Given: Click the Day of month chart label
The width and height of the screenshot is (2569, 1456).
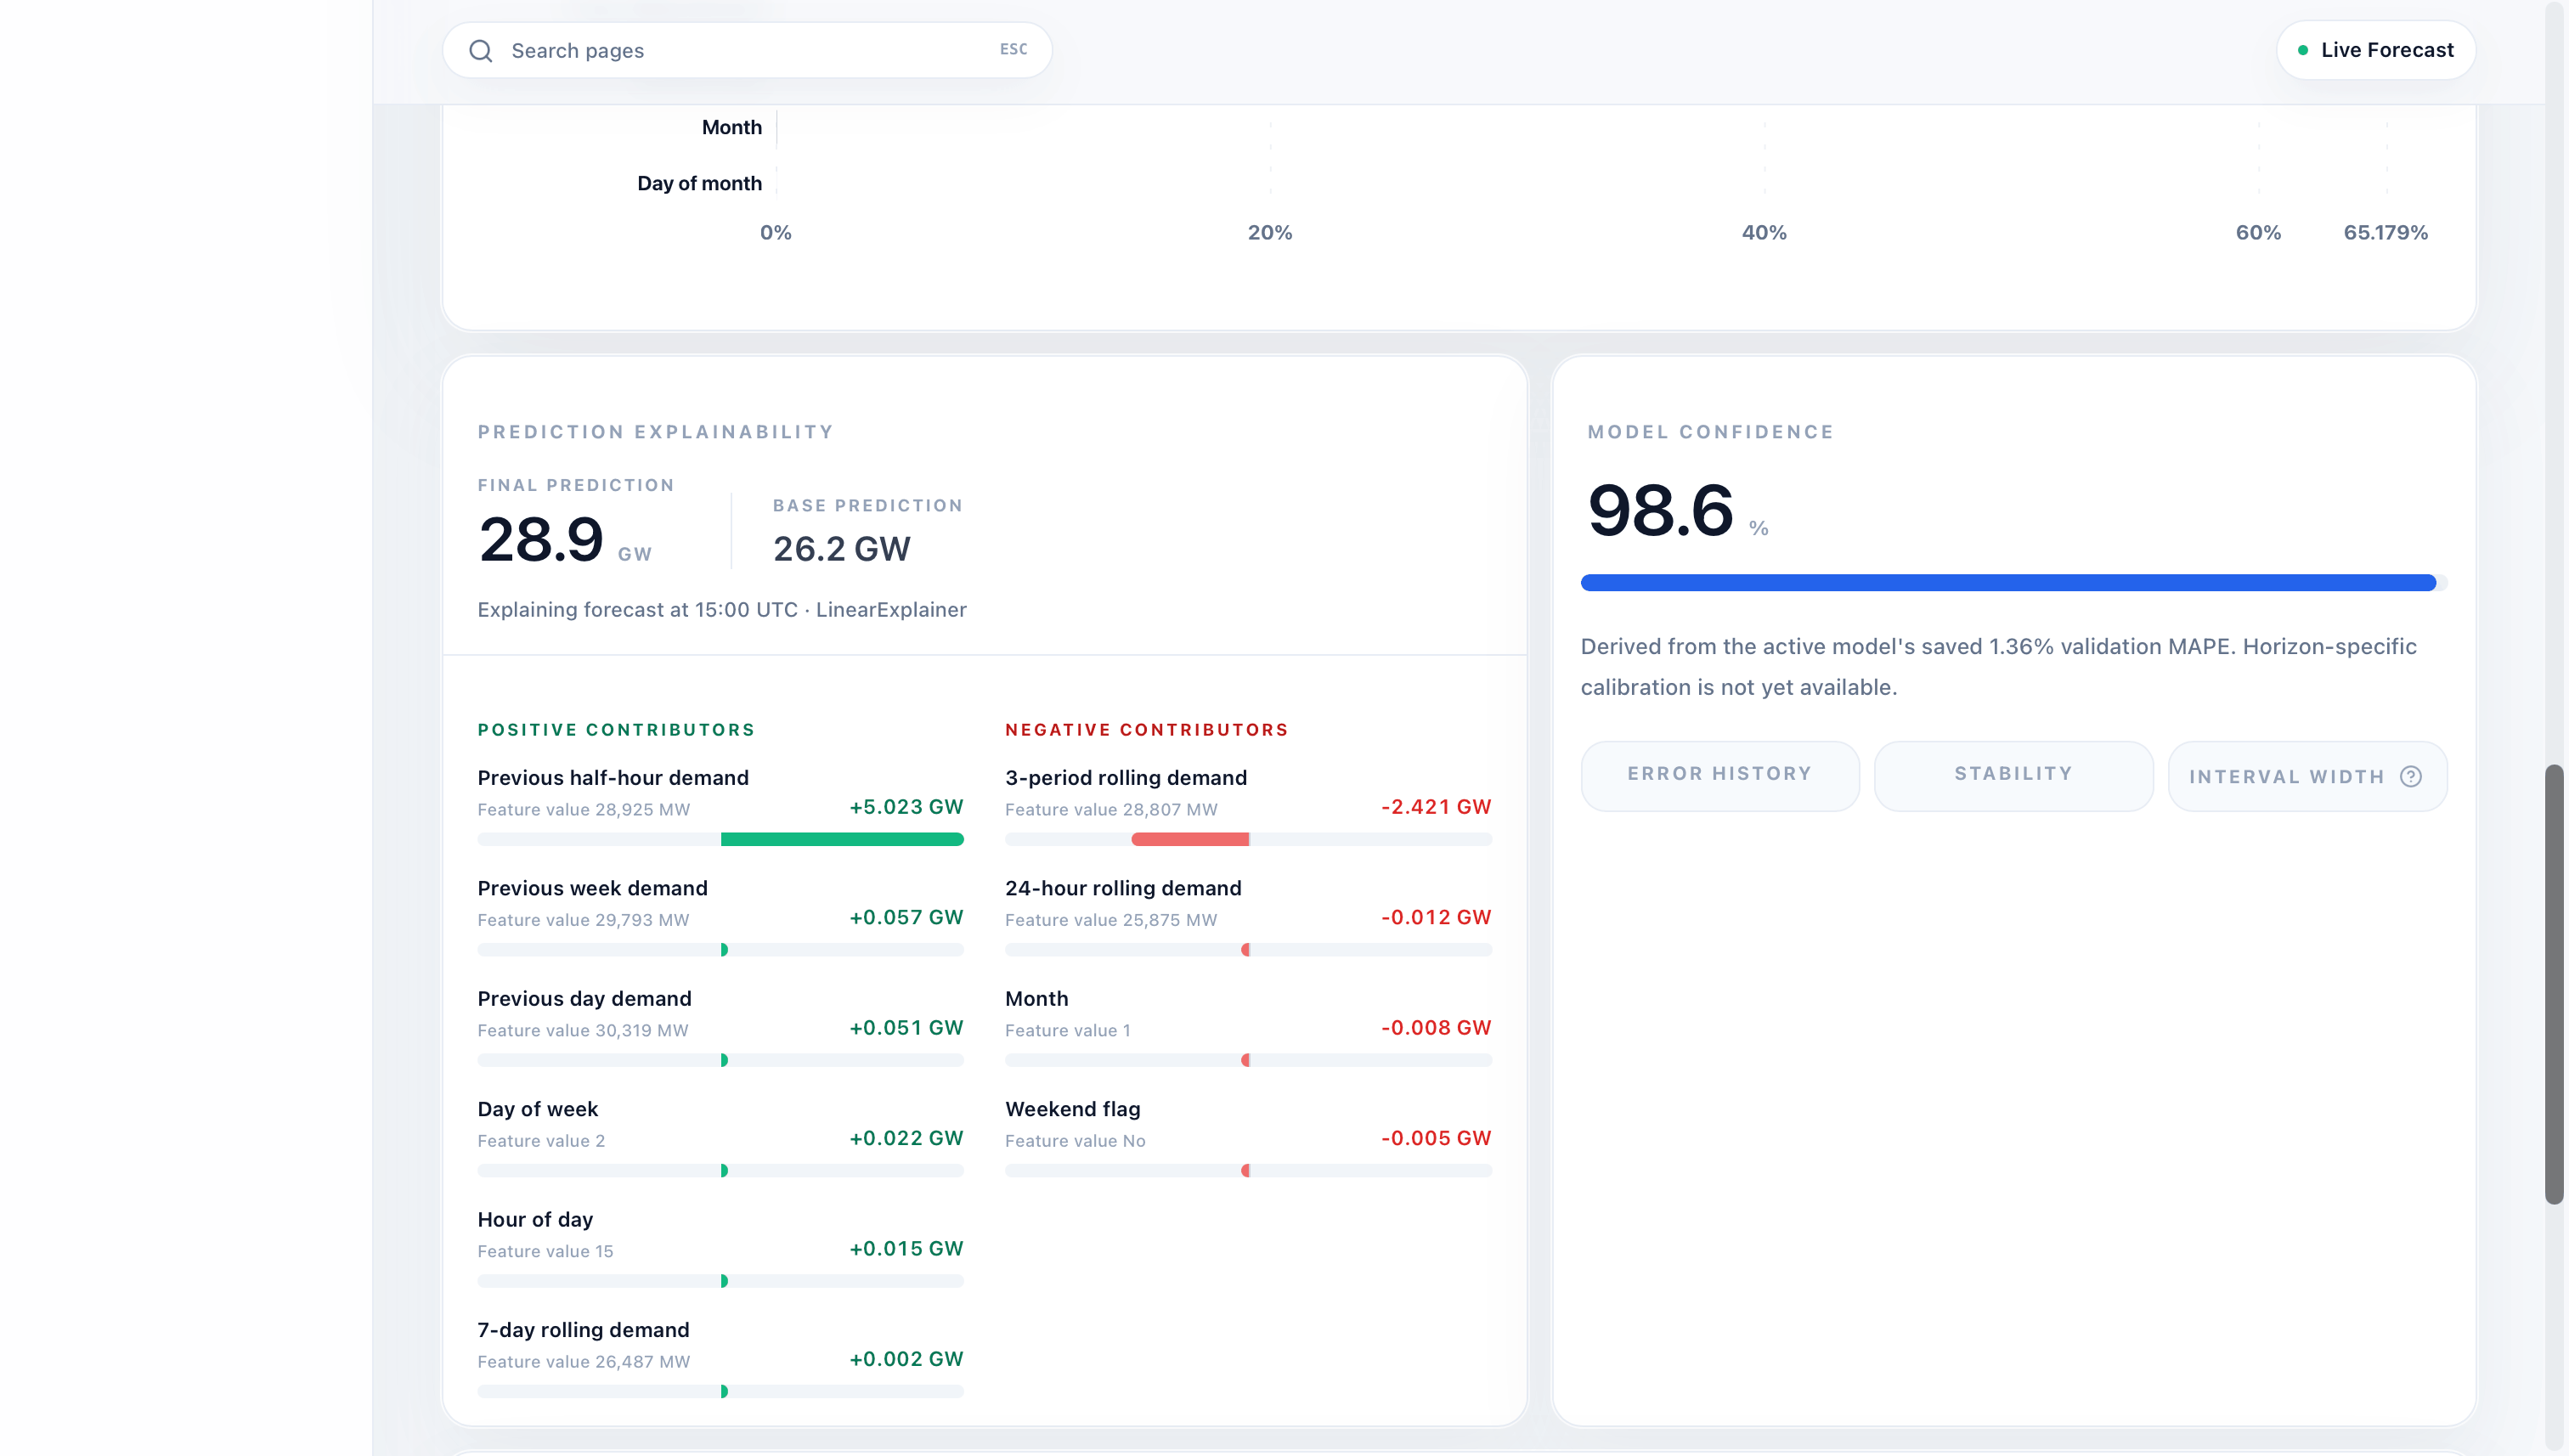Looking at the screenshot, I should click(699, 183).
